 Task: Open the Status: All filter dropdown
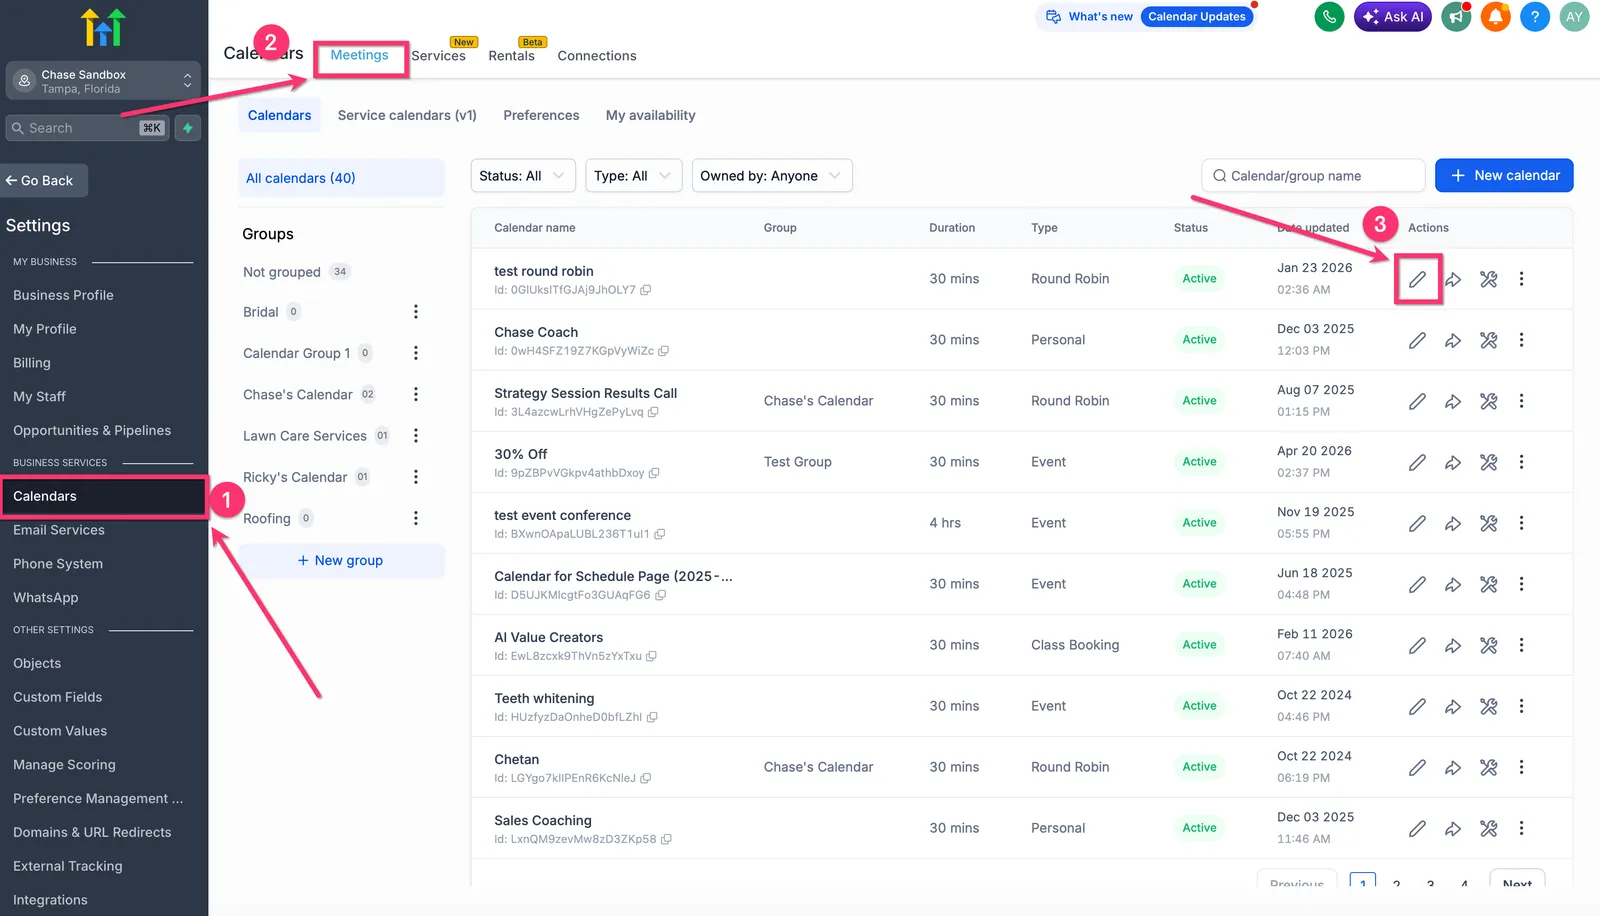(x=523, y=176)
